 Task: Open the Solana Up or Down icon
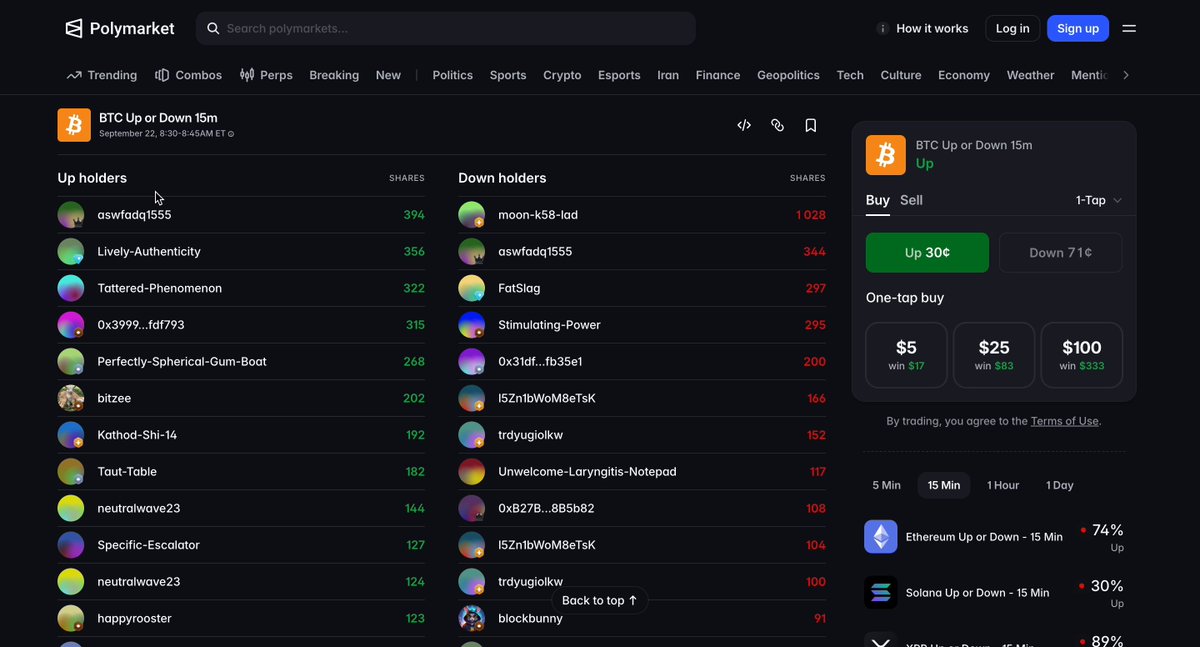881,593
